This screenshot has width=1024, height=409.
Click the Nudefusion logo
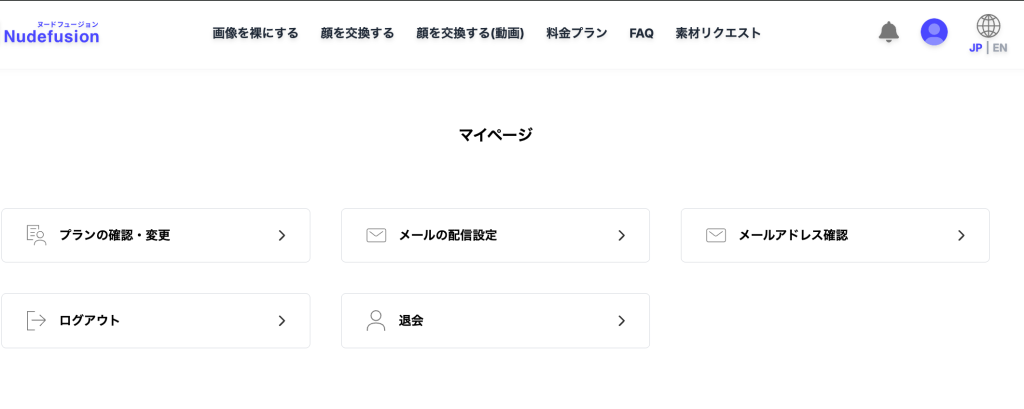[x=52, y=35]
